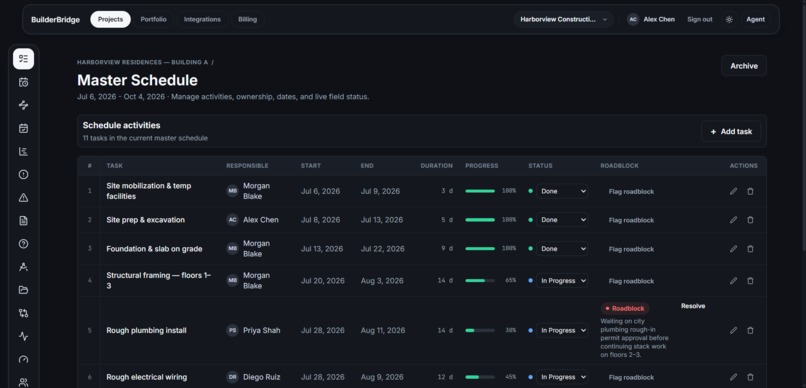Screen dimensions: 806x388
Task: Click the 'Aug 11, 2026' end date
Action: [x=383, y=330]
